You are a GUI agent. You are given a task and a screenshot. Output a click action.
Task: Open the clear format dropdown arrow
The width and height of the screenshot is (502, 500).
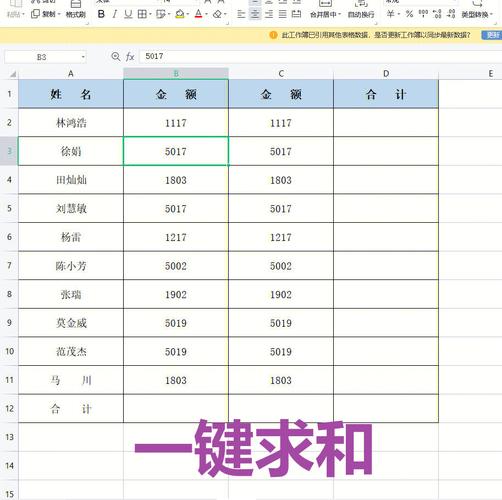[x=225, y=14]
